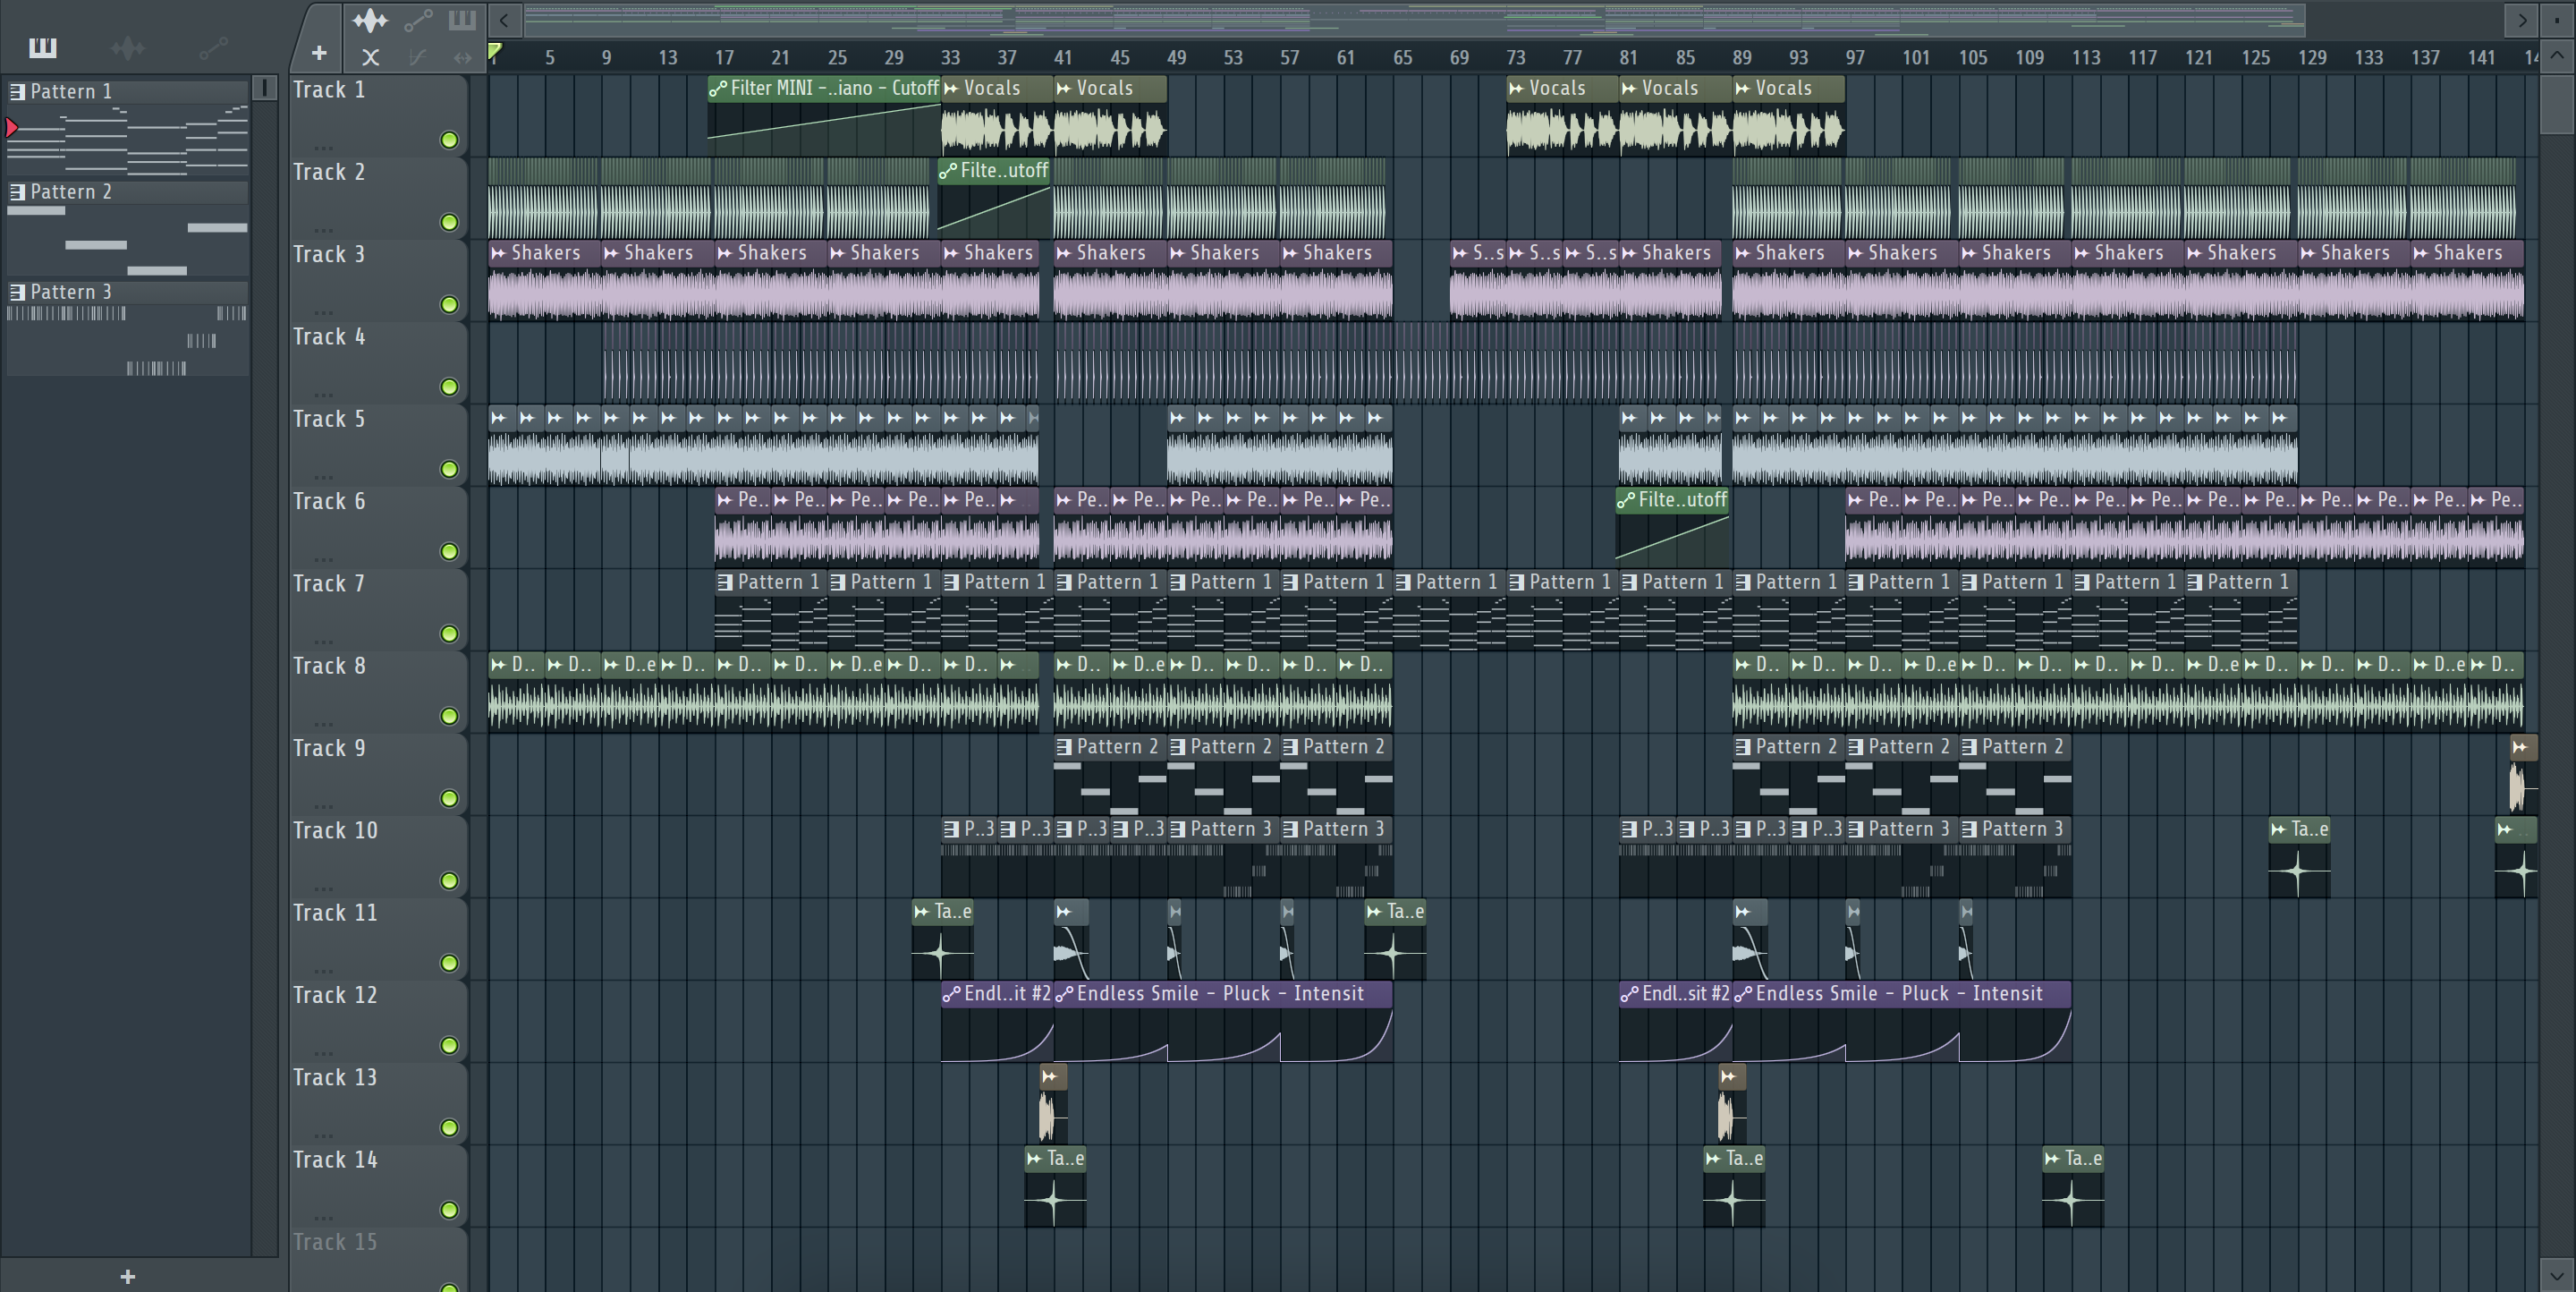The image size is (2576, 1292).
Task: Mute Track 12 using its green LED
Action: (449, 1045)
